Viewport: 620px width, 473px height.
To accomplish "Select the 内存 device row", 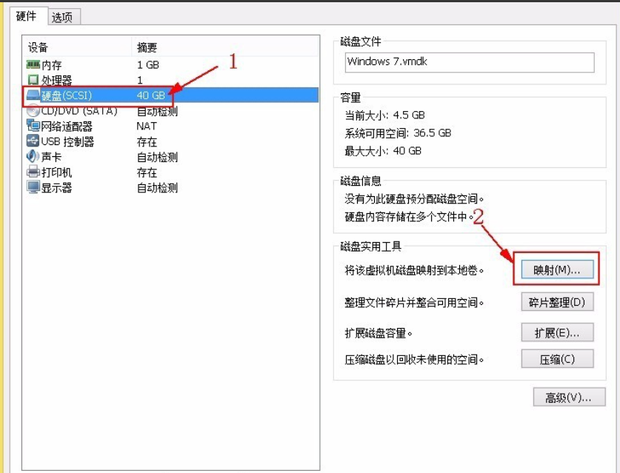I will (171, 64).
